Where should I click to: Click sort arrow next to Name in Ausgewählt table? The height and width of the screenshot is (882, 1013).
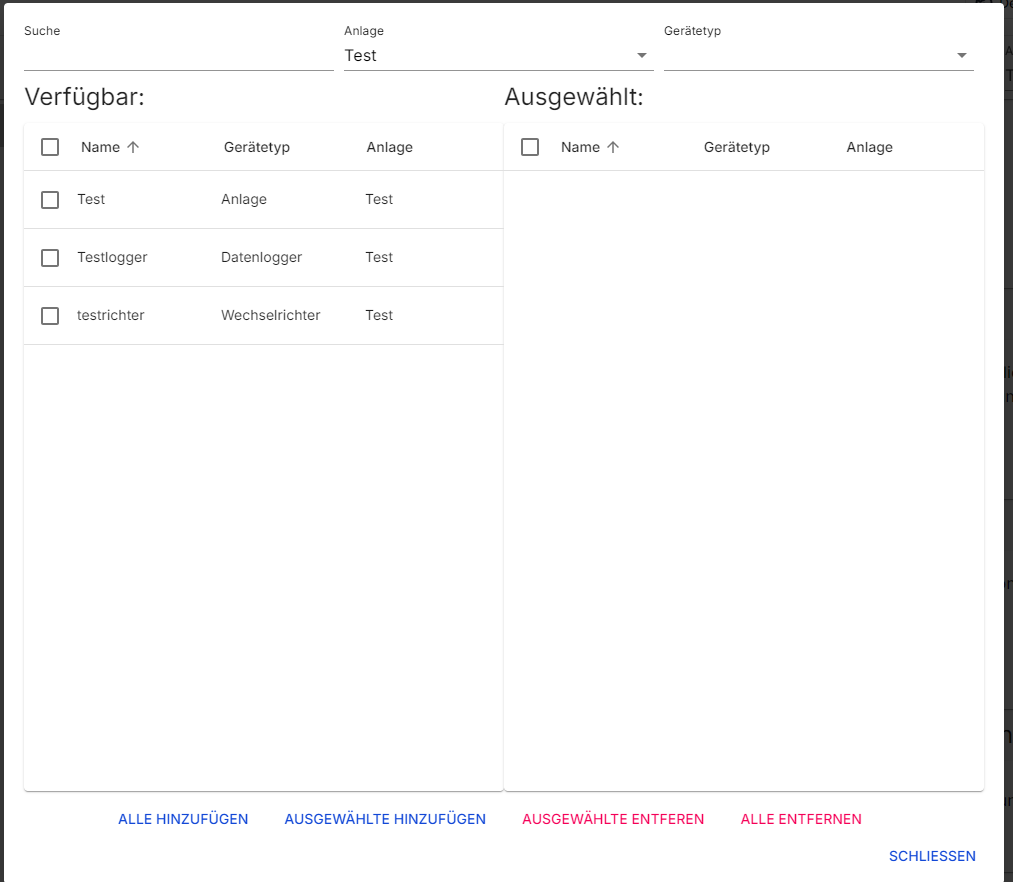(x=613, y=147)
